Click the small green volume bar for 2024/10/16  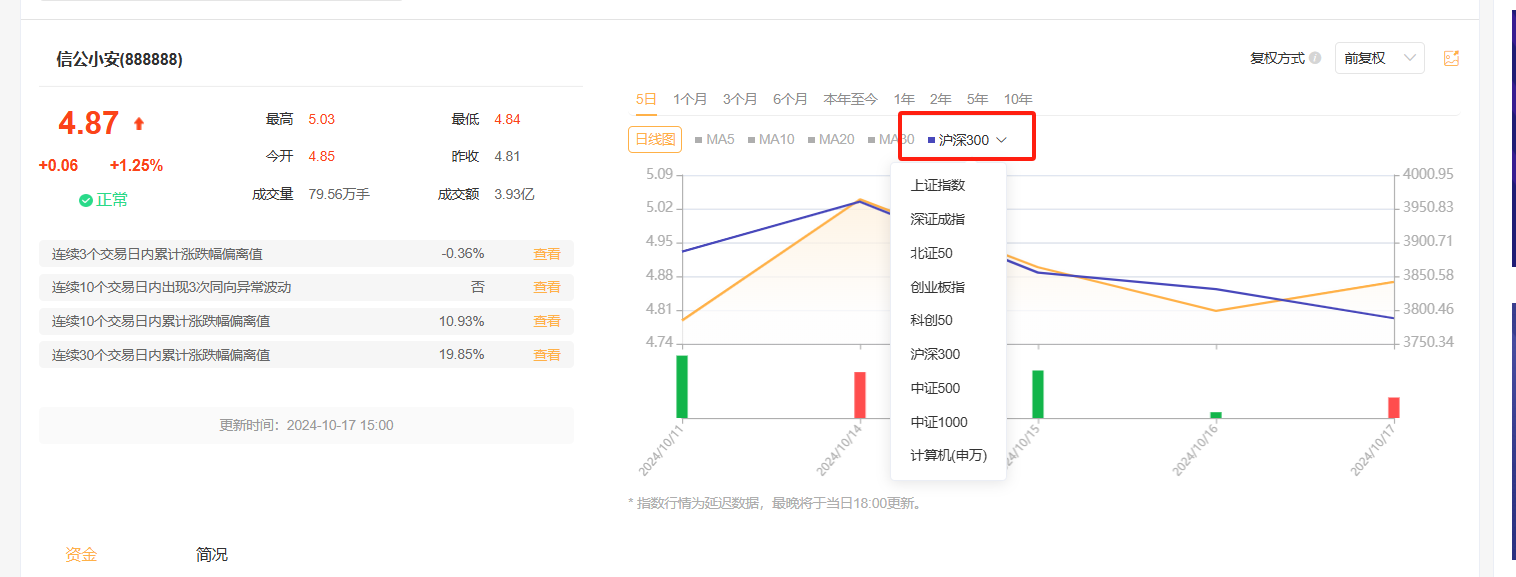pos(1216,415)
